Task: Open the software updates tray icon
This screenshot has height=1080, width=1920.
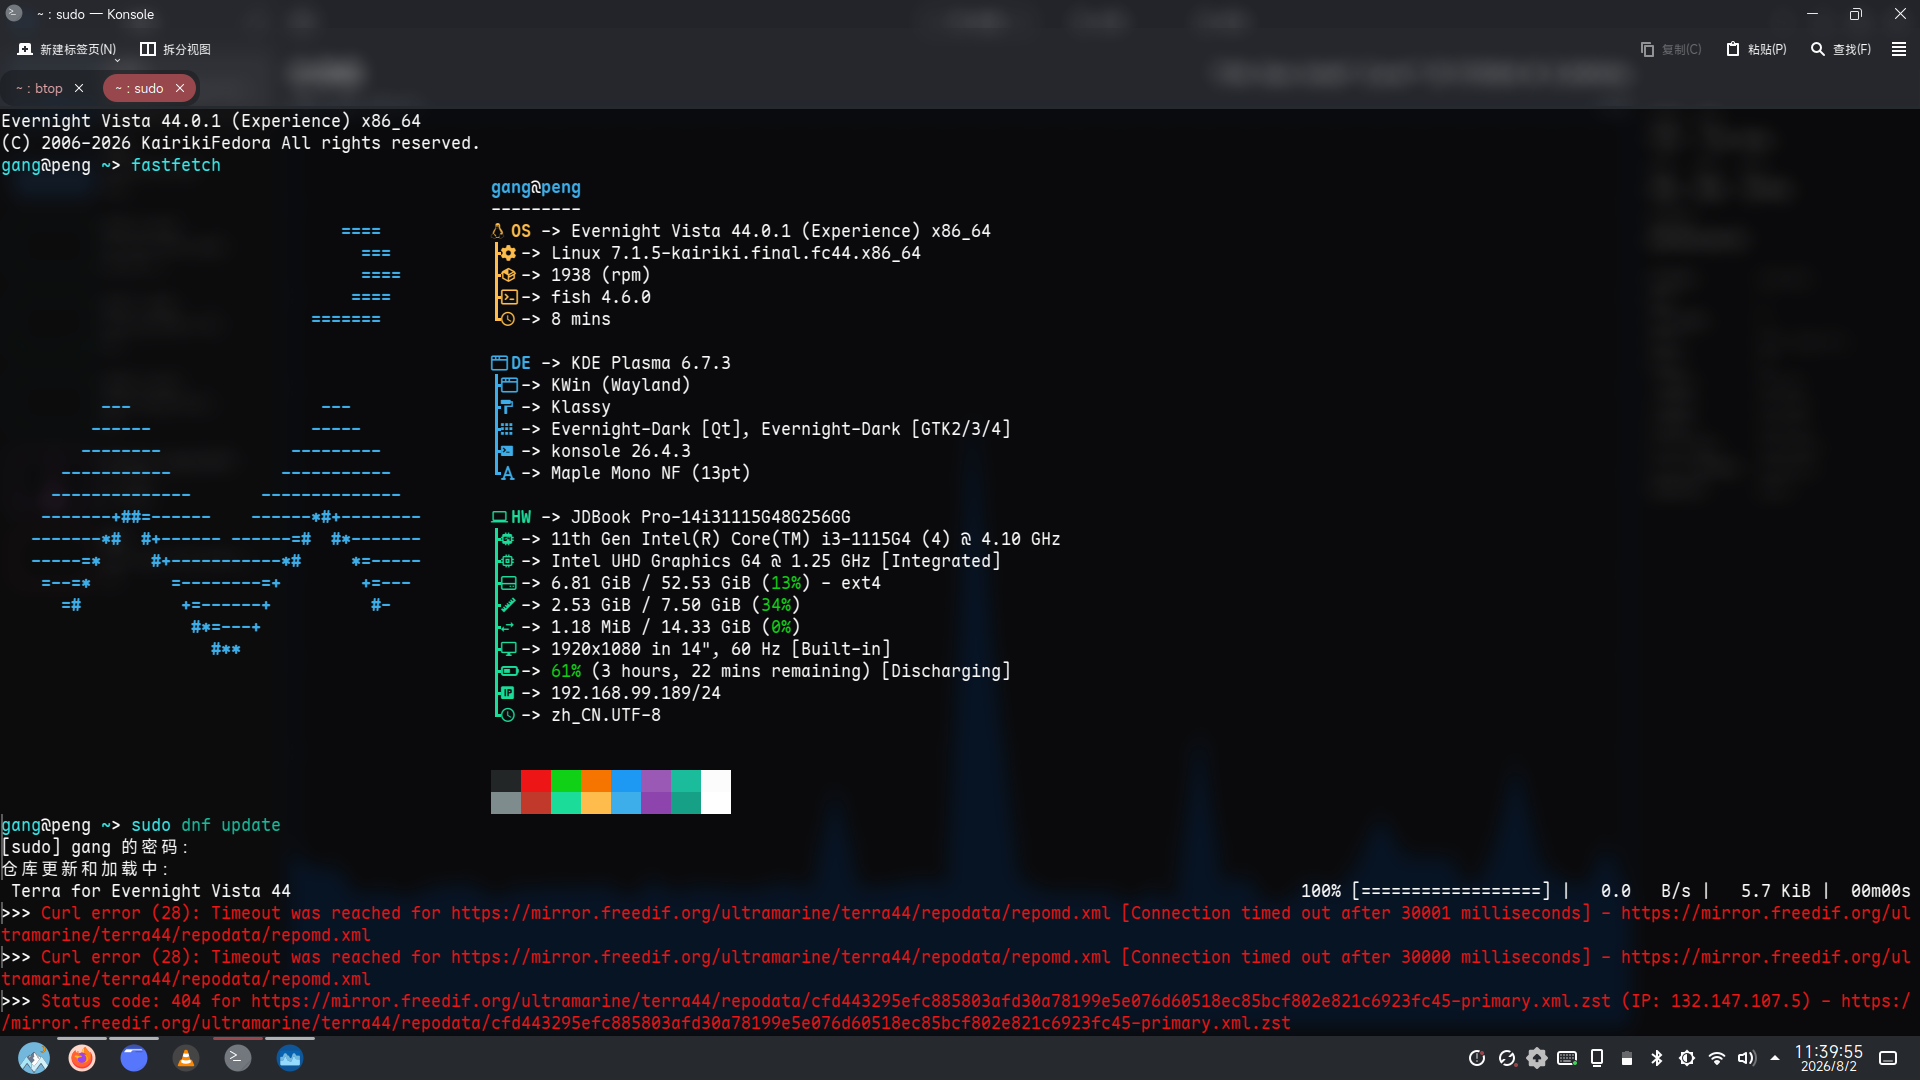Action: [x=1537, y=1058]
